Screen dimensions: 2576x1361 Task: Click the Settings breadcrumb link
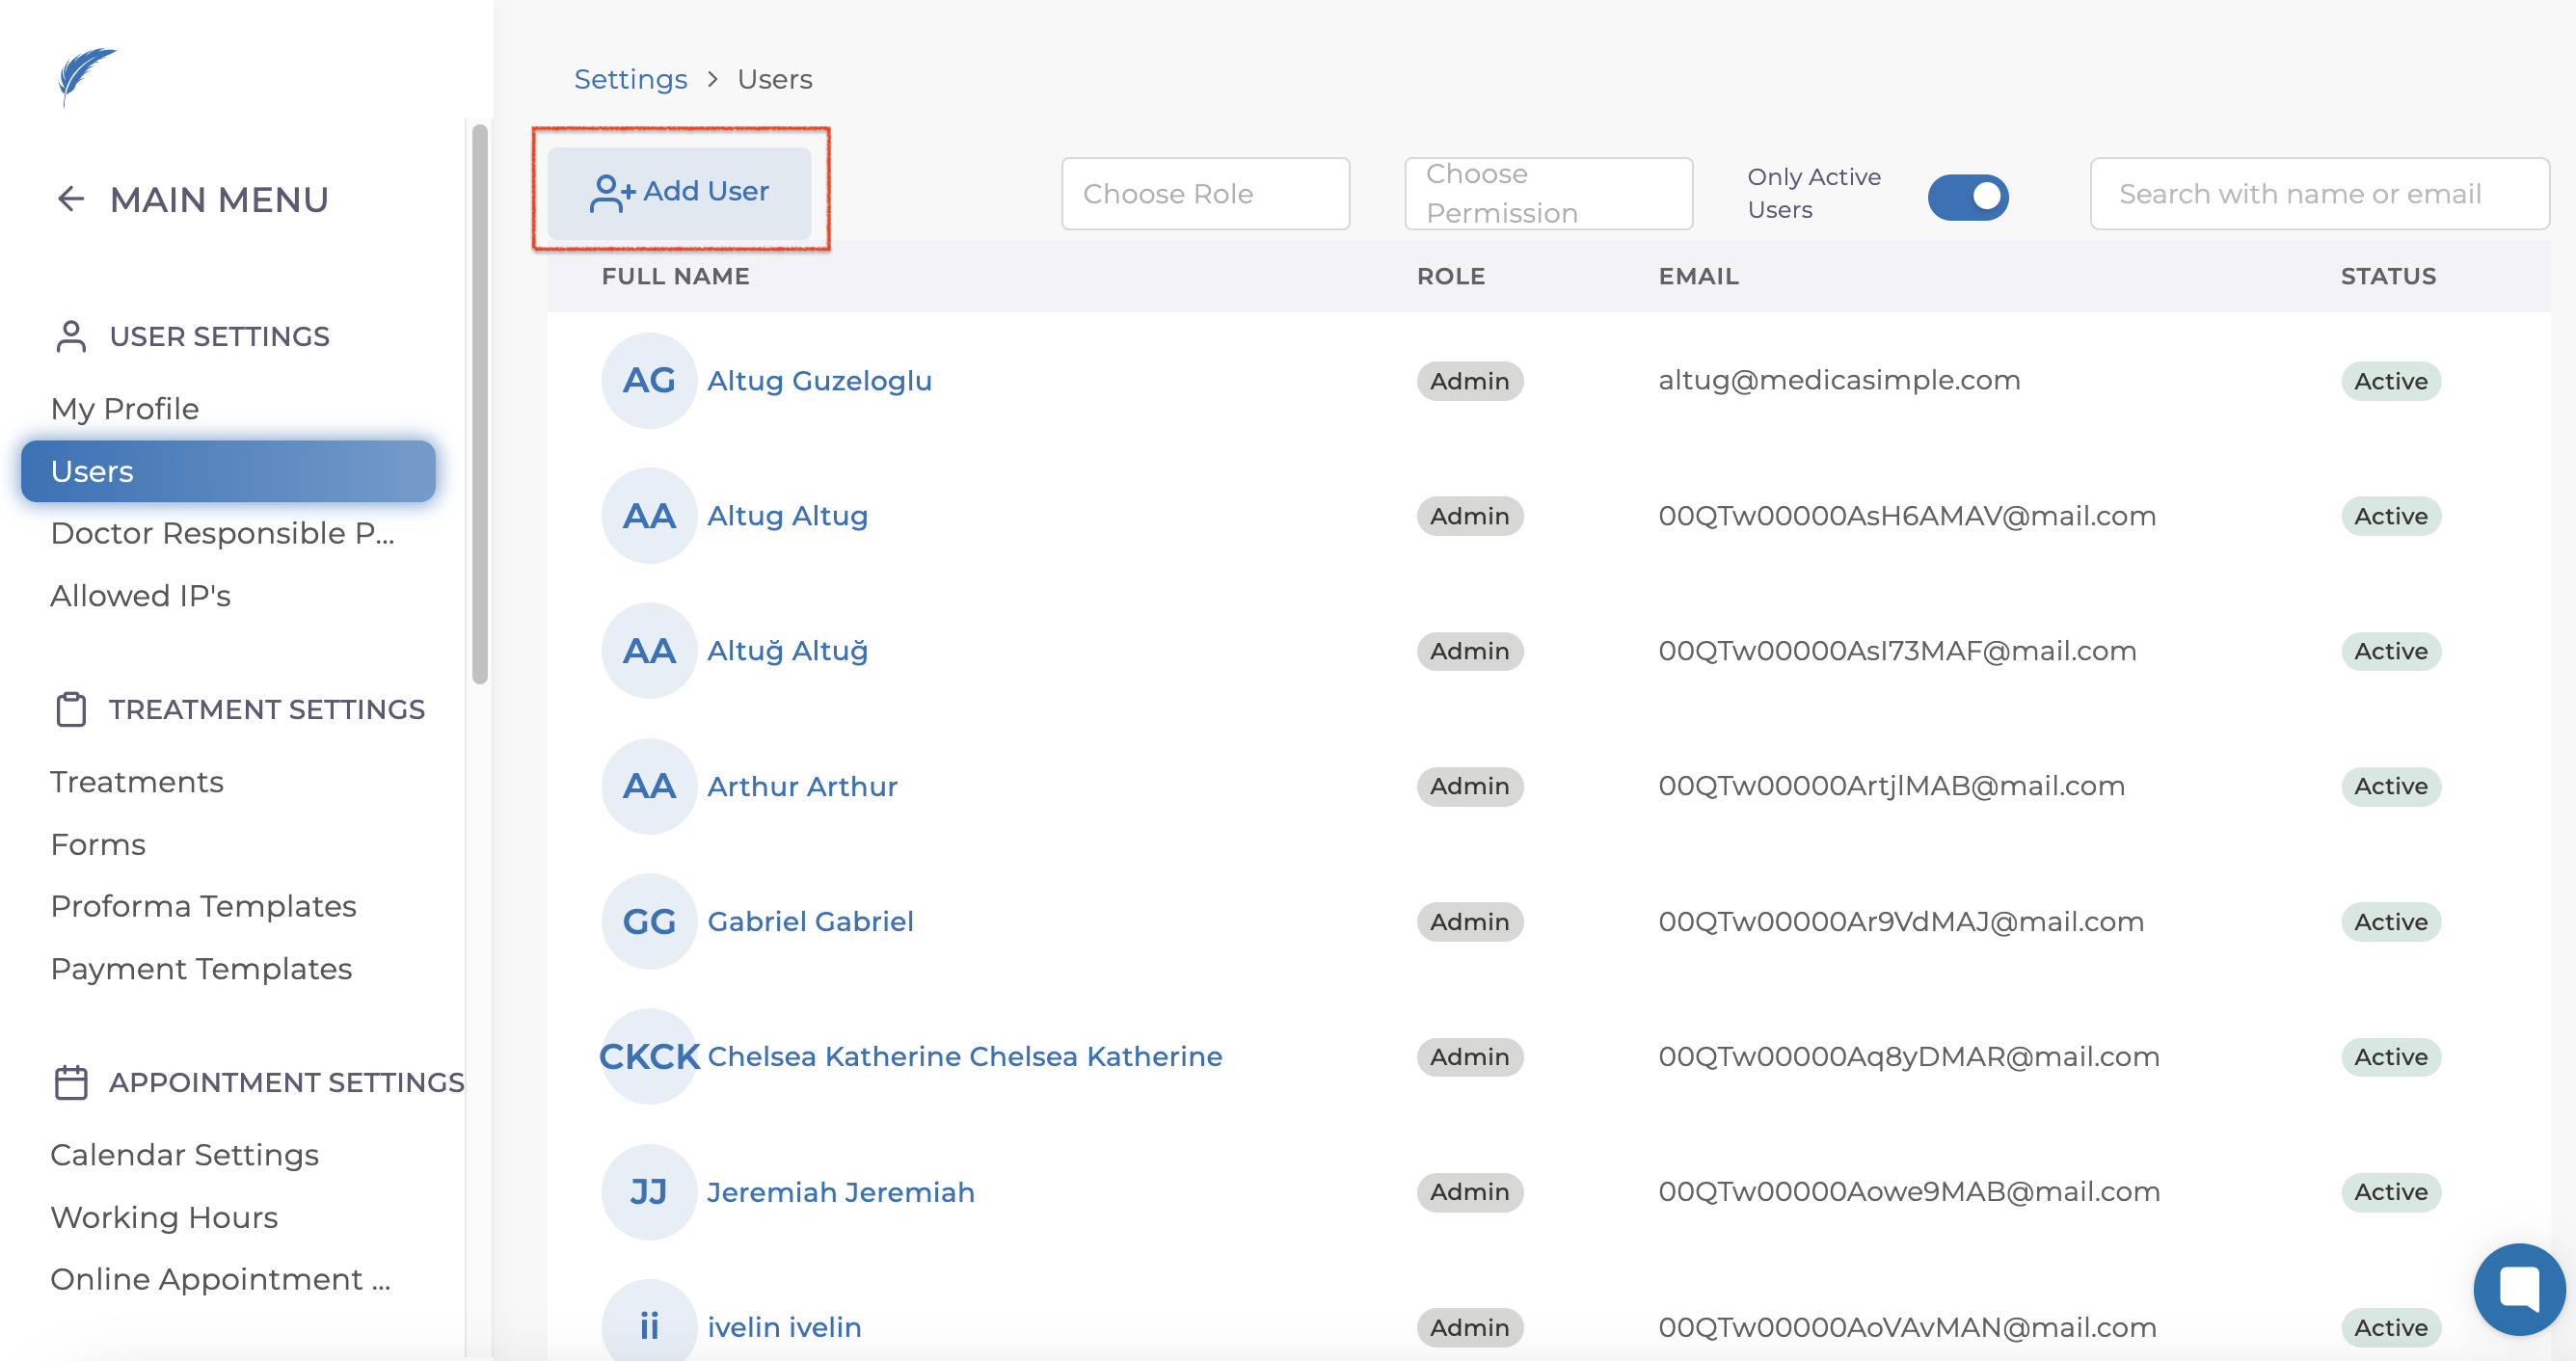click(630, 79)
